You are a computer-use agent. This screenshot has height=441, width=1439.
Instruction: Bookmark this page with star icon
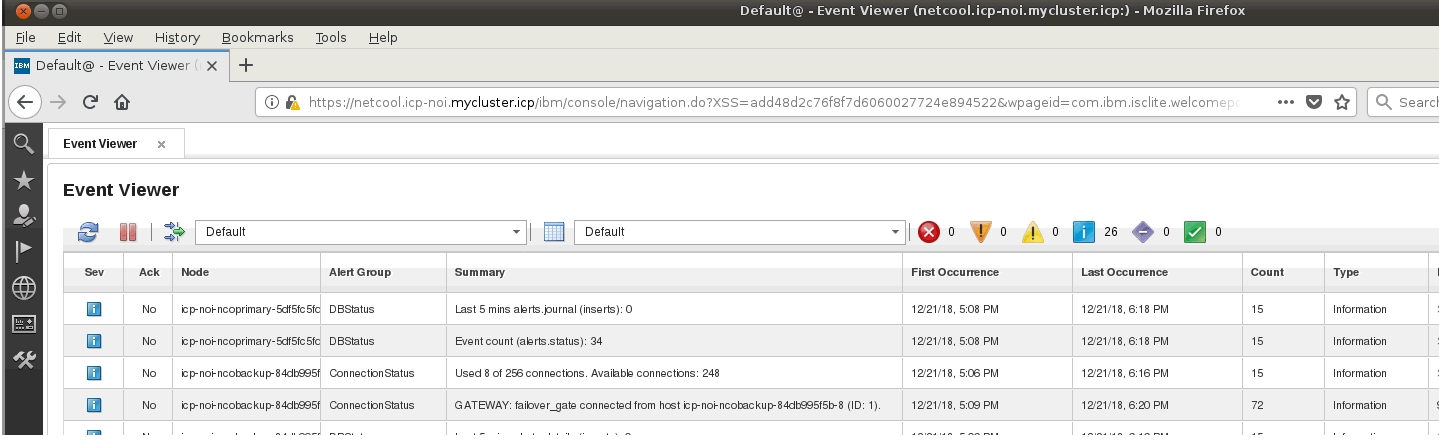click(x=1342, y=102)
